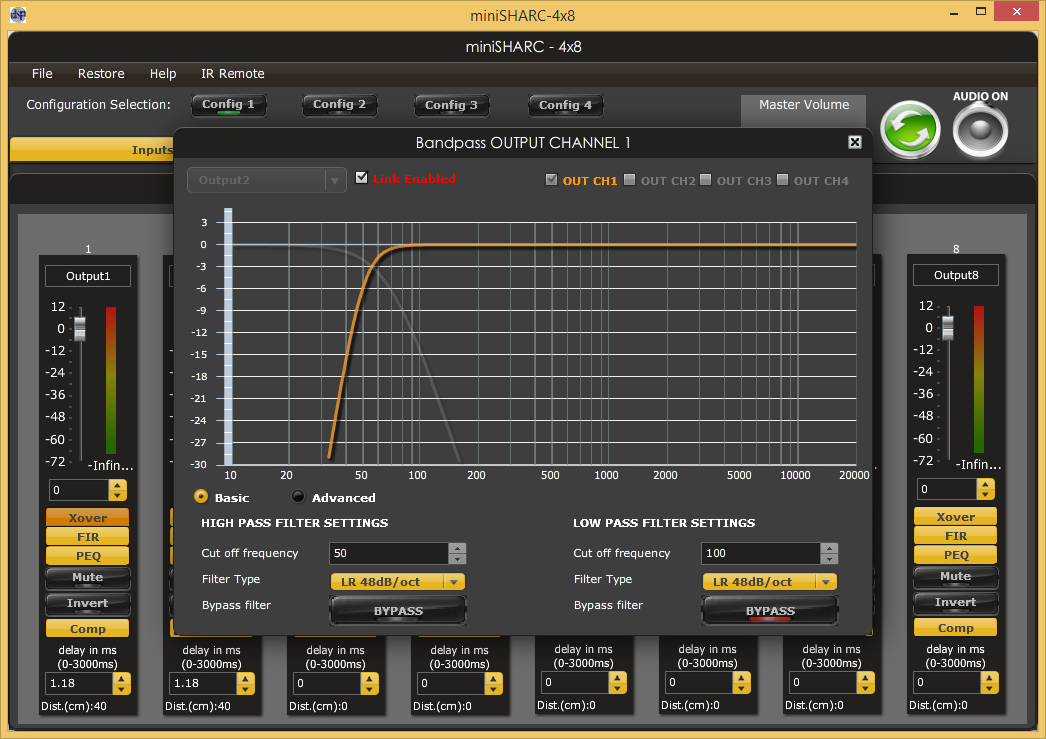Screen dimensions: 1046x739
Task: Decrease Output1 gain with the down arrow
Action: point(117,495)
